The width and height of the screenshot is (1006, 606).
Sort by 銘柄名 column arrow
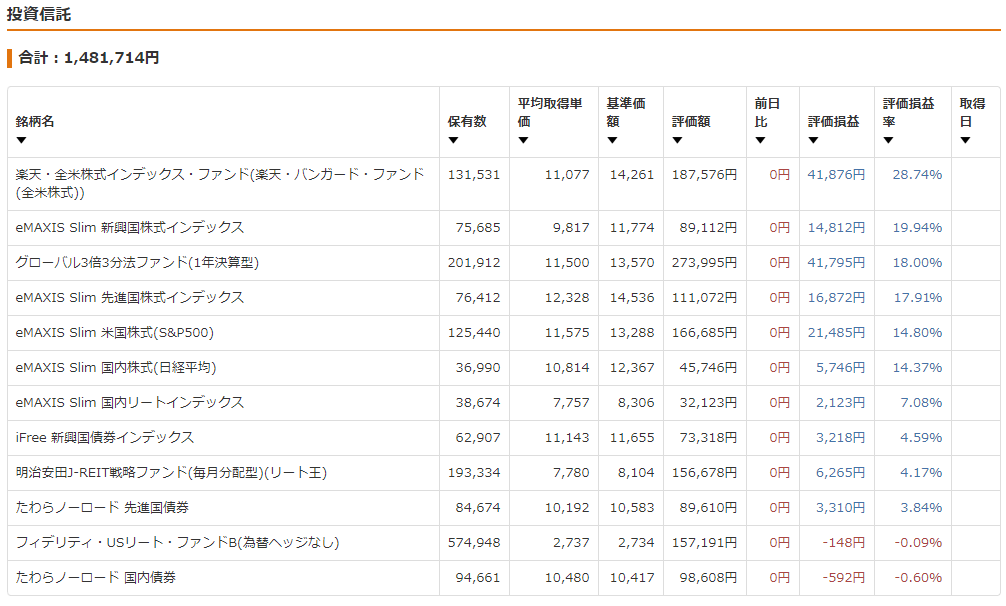click(21, 140)
